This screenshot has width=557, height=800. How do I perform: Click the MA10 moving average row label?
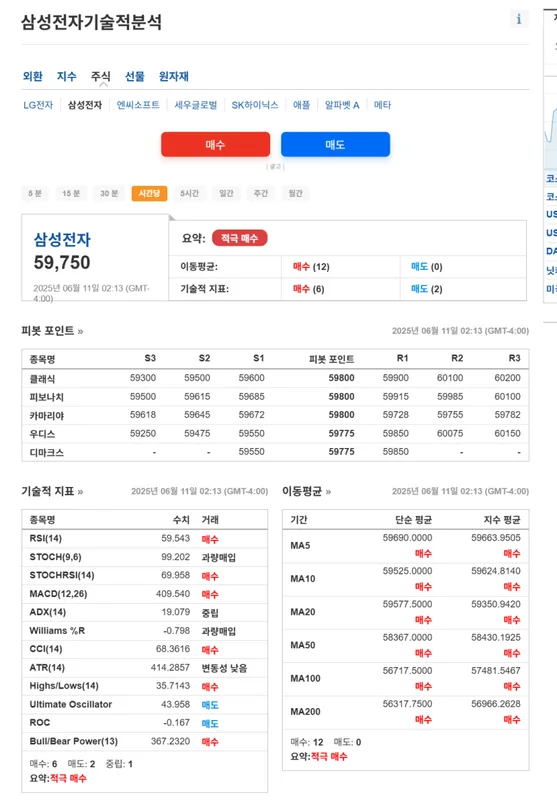point(303,579)
